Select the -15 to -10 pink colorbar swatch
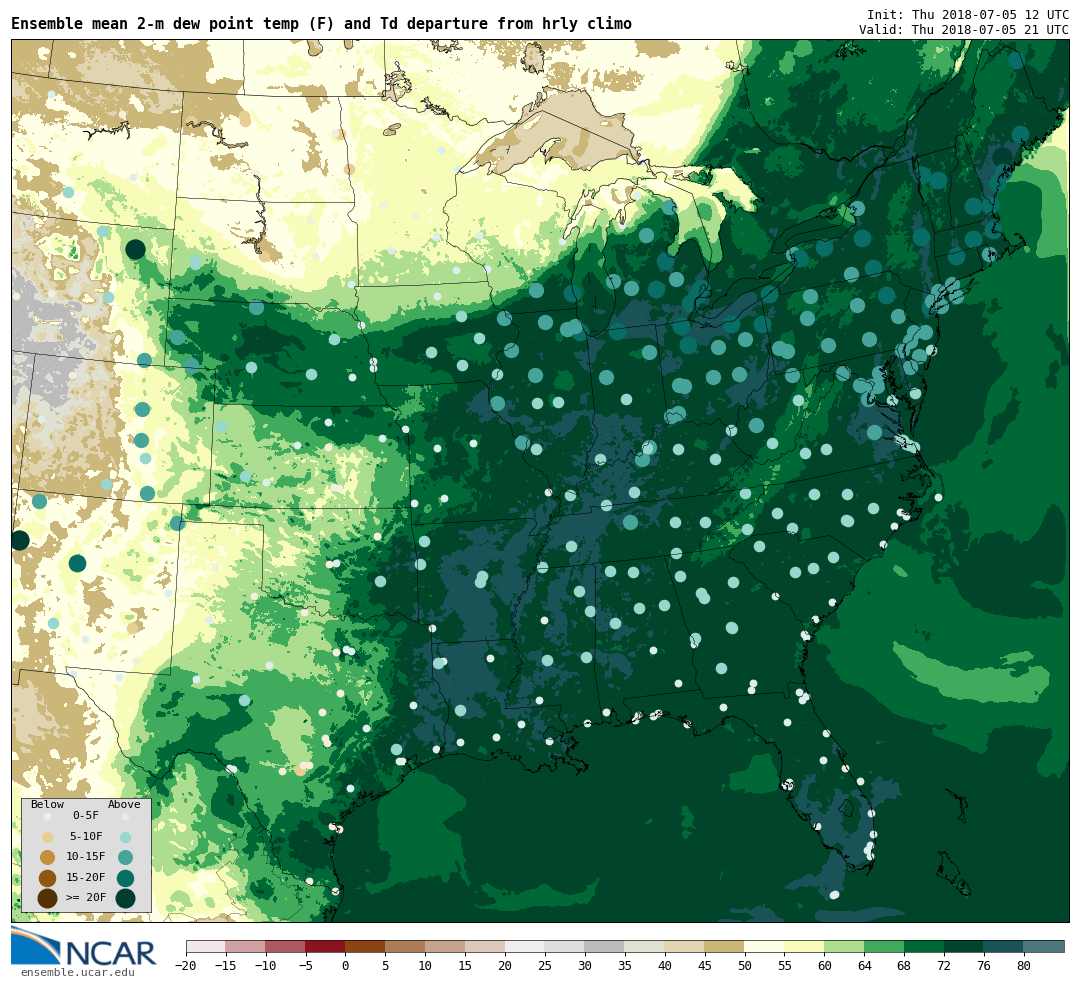 click(246, 946)
